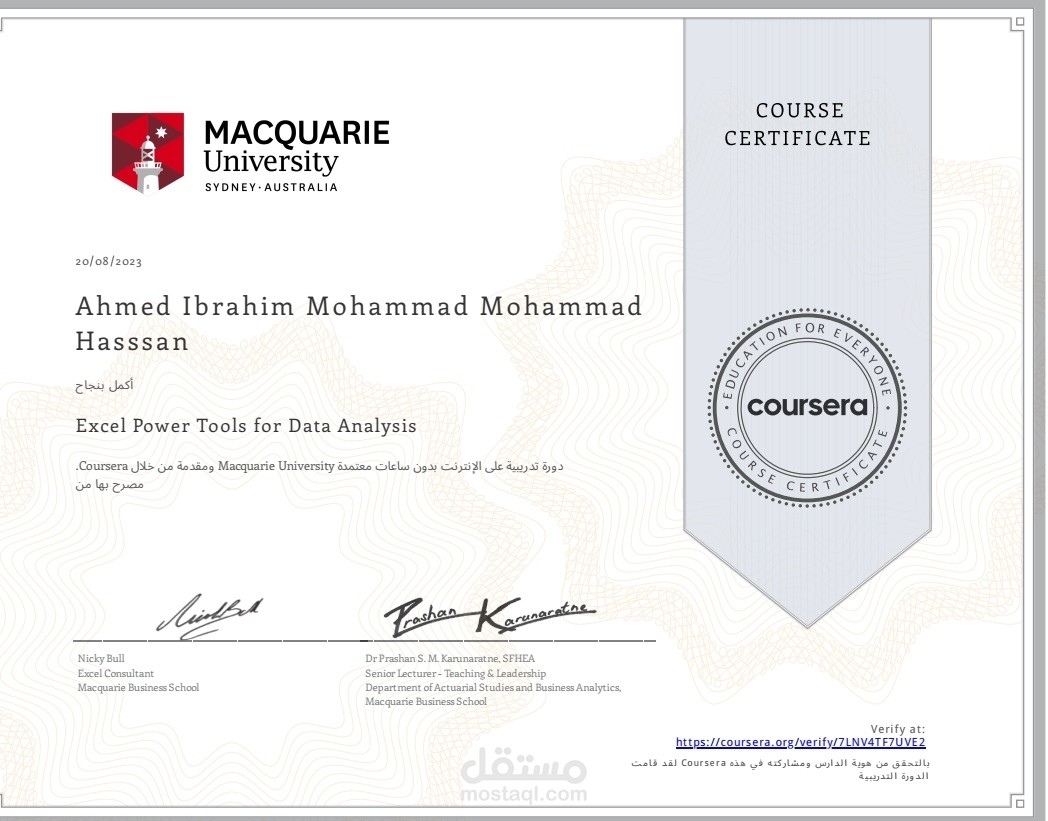Select the text Nicky Bull
This screenshot has width=1048, height=821.
[x=101, y=659]
